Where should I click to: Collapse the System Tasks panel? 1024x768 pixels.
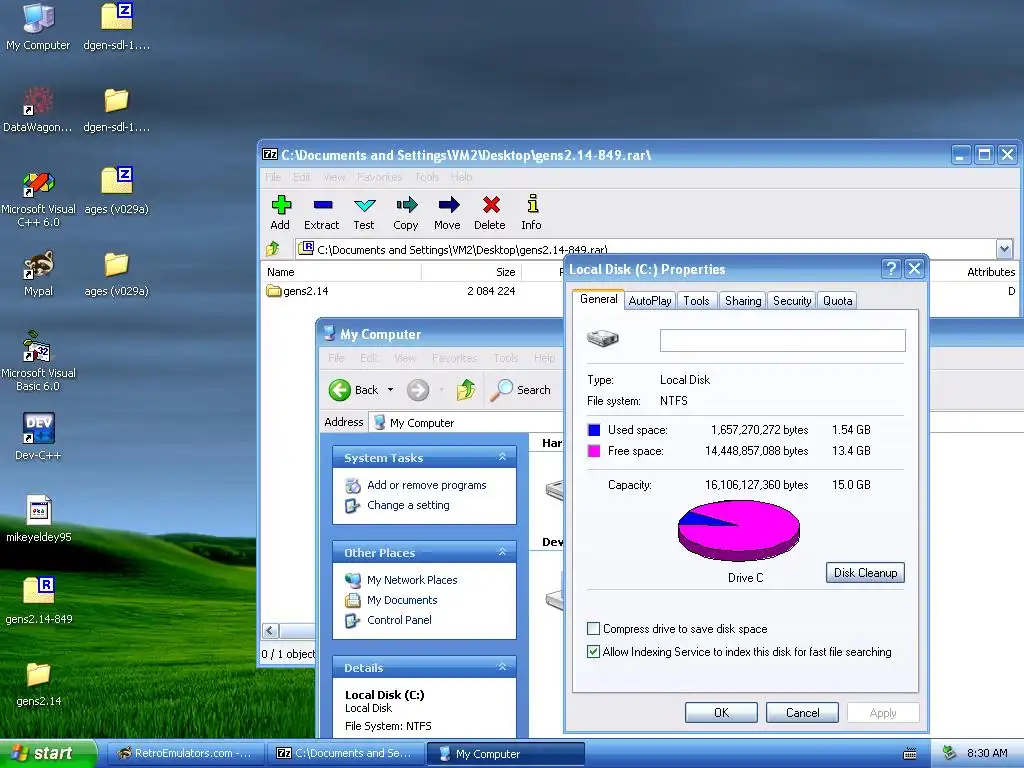click(x=502, y=457)
